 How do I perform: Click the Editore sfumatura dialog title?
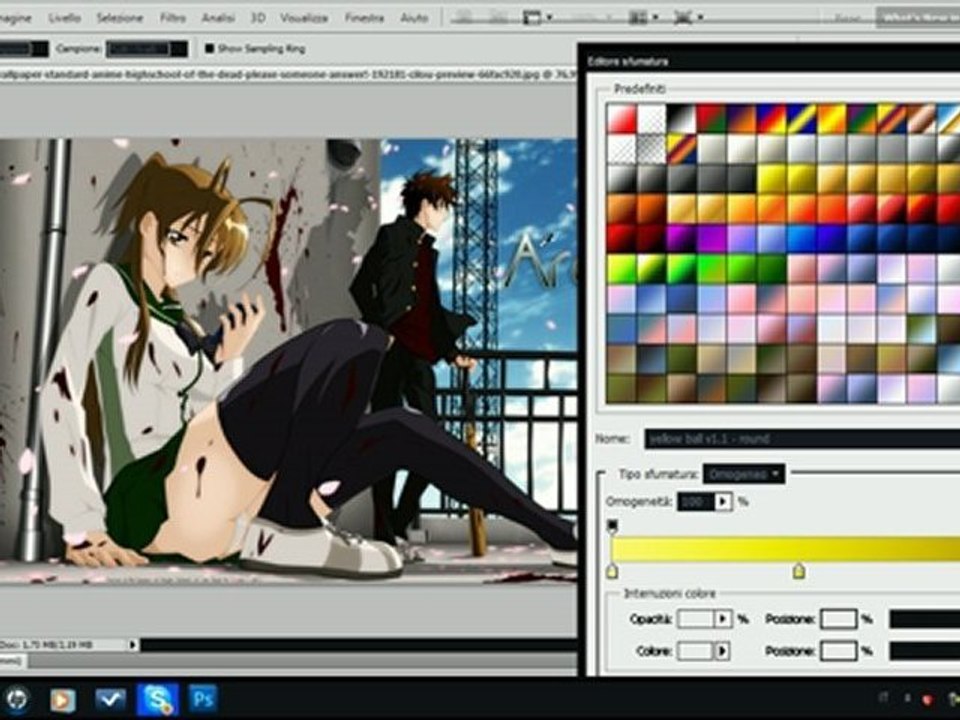pyautogui.click(x=628, y=61)
